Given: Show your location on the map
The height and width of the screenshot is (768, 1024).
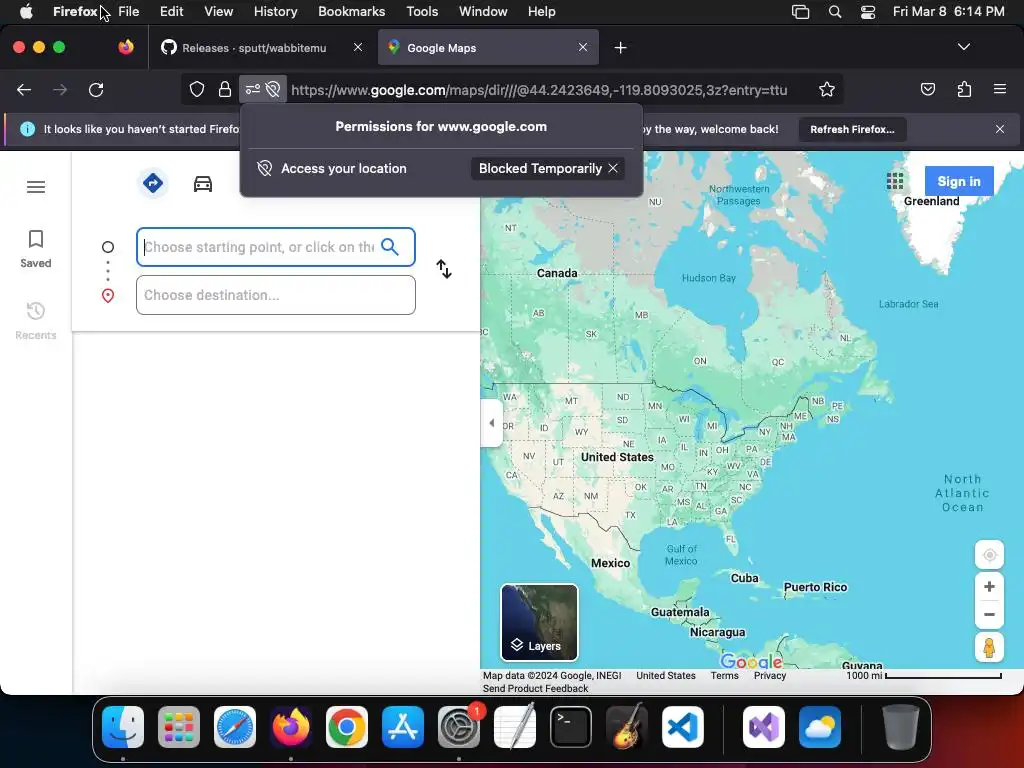Looking at the screenshot, I should coord(989,555).
